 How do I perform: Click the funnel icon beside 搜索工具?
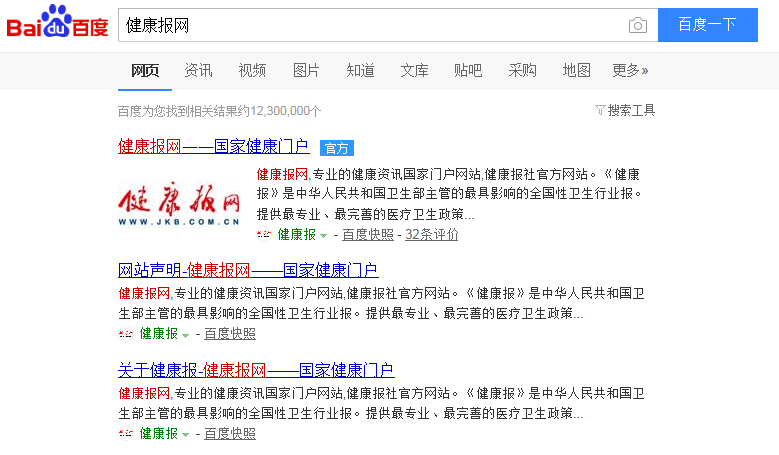pyautogui.click(x=600, y=110)
